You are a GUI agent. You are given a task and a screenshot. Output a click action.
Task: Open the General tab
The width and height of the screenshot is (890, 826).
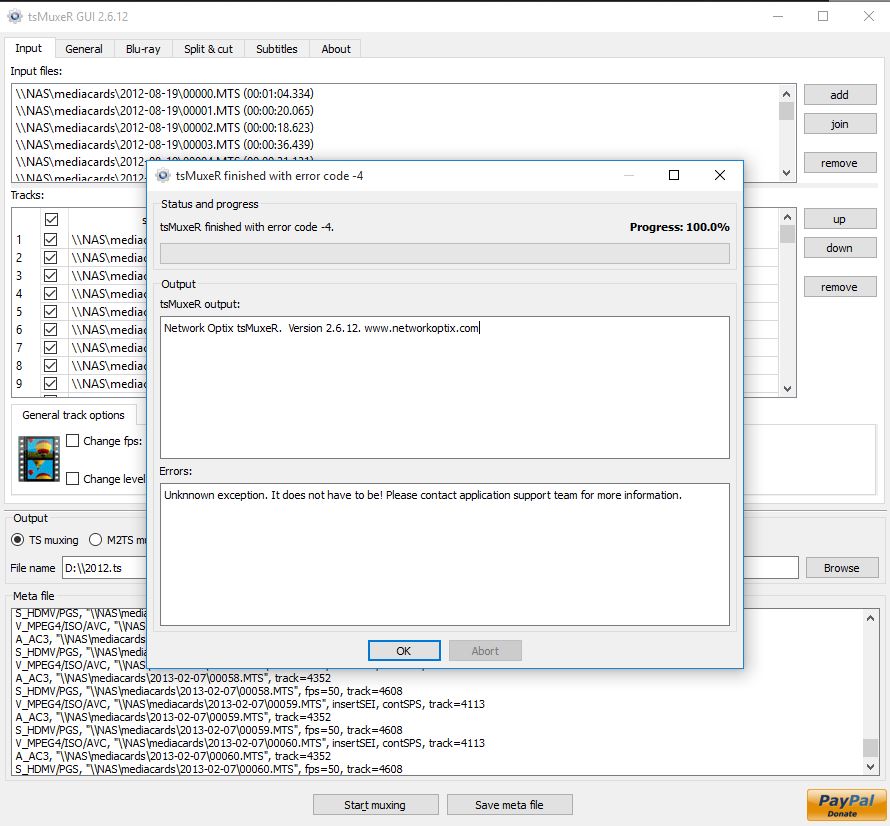point(84,49)
